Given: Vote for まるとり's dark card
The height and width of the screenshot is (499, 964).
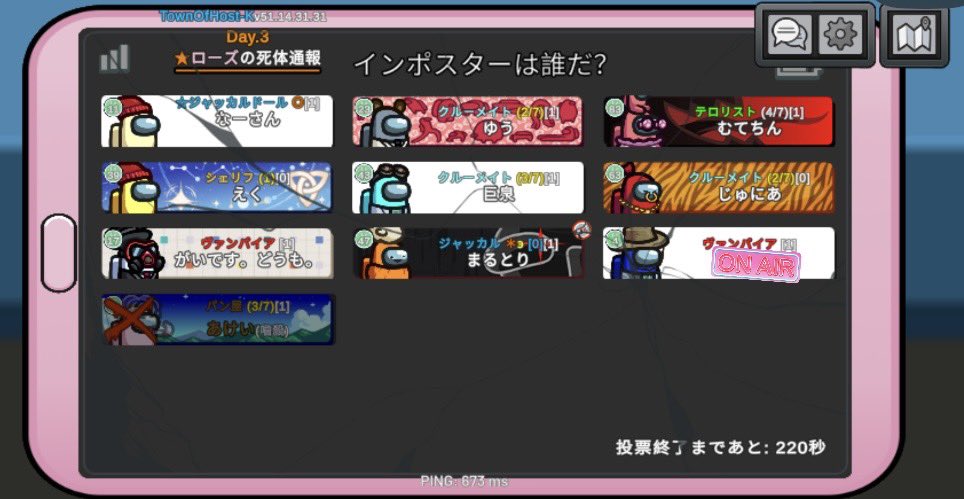Looking at the screenshot, I should (468, 253).
